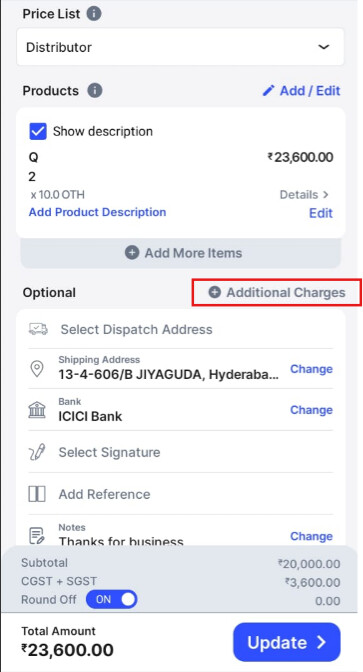Expand product Details chevron
The height and width of the screenshot is (672, 363).
[325, 195]
